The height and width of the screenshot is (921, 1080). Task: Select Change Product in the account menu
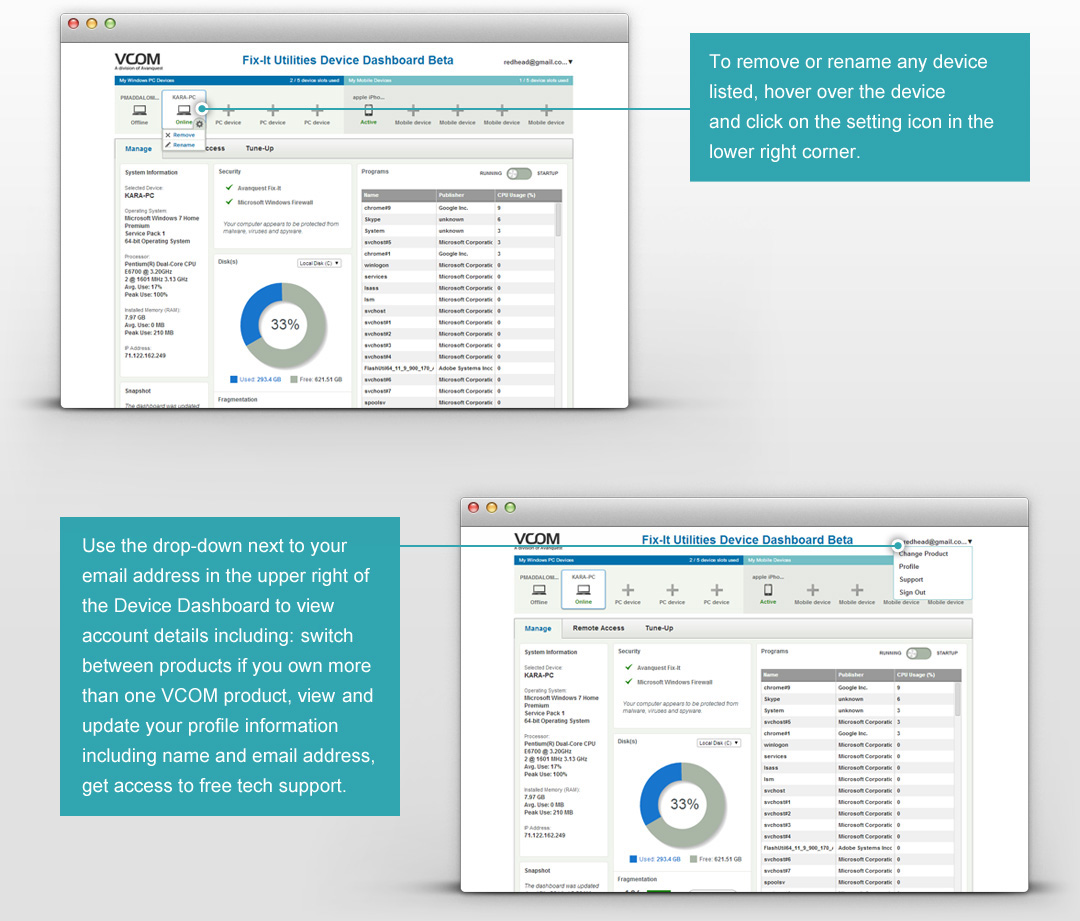(x=923, y=554)
